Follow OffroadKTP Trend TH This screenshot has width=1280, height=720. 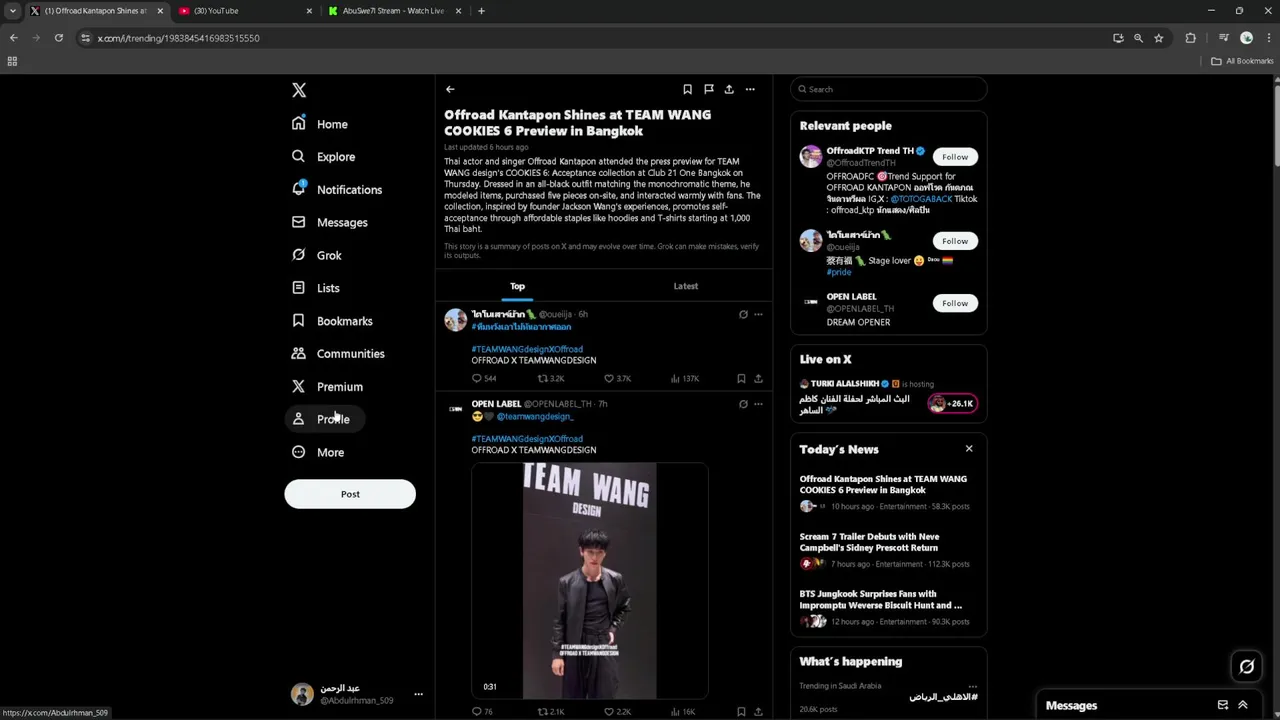point(955,157)
